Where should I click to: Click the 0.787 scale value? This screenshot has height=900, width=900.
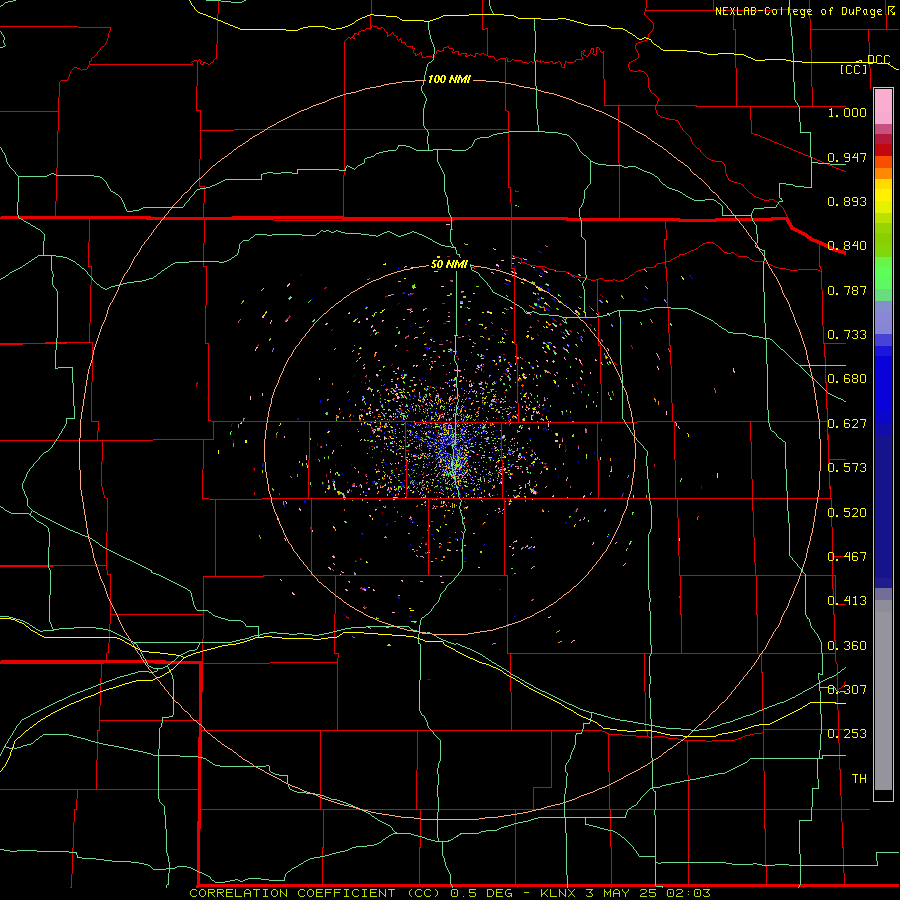(x=847, y=290)
